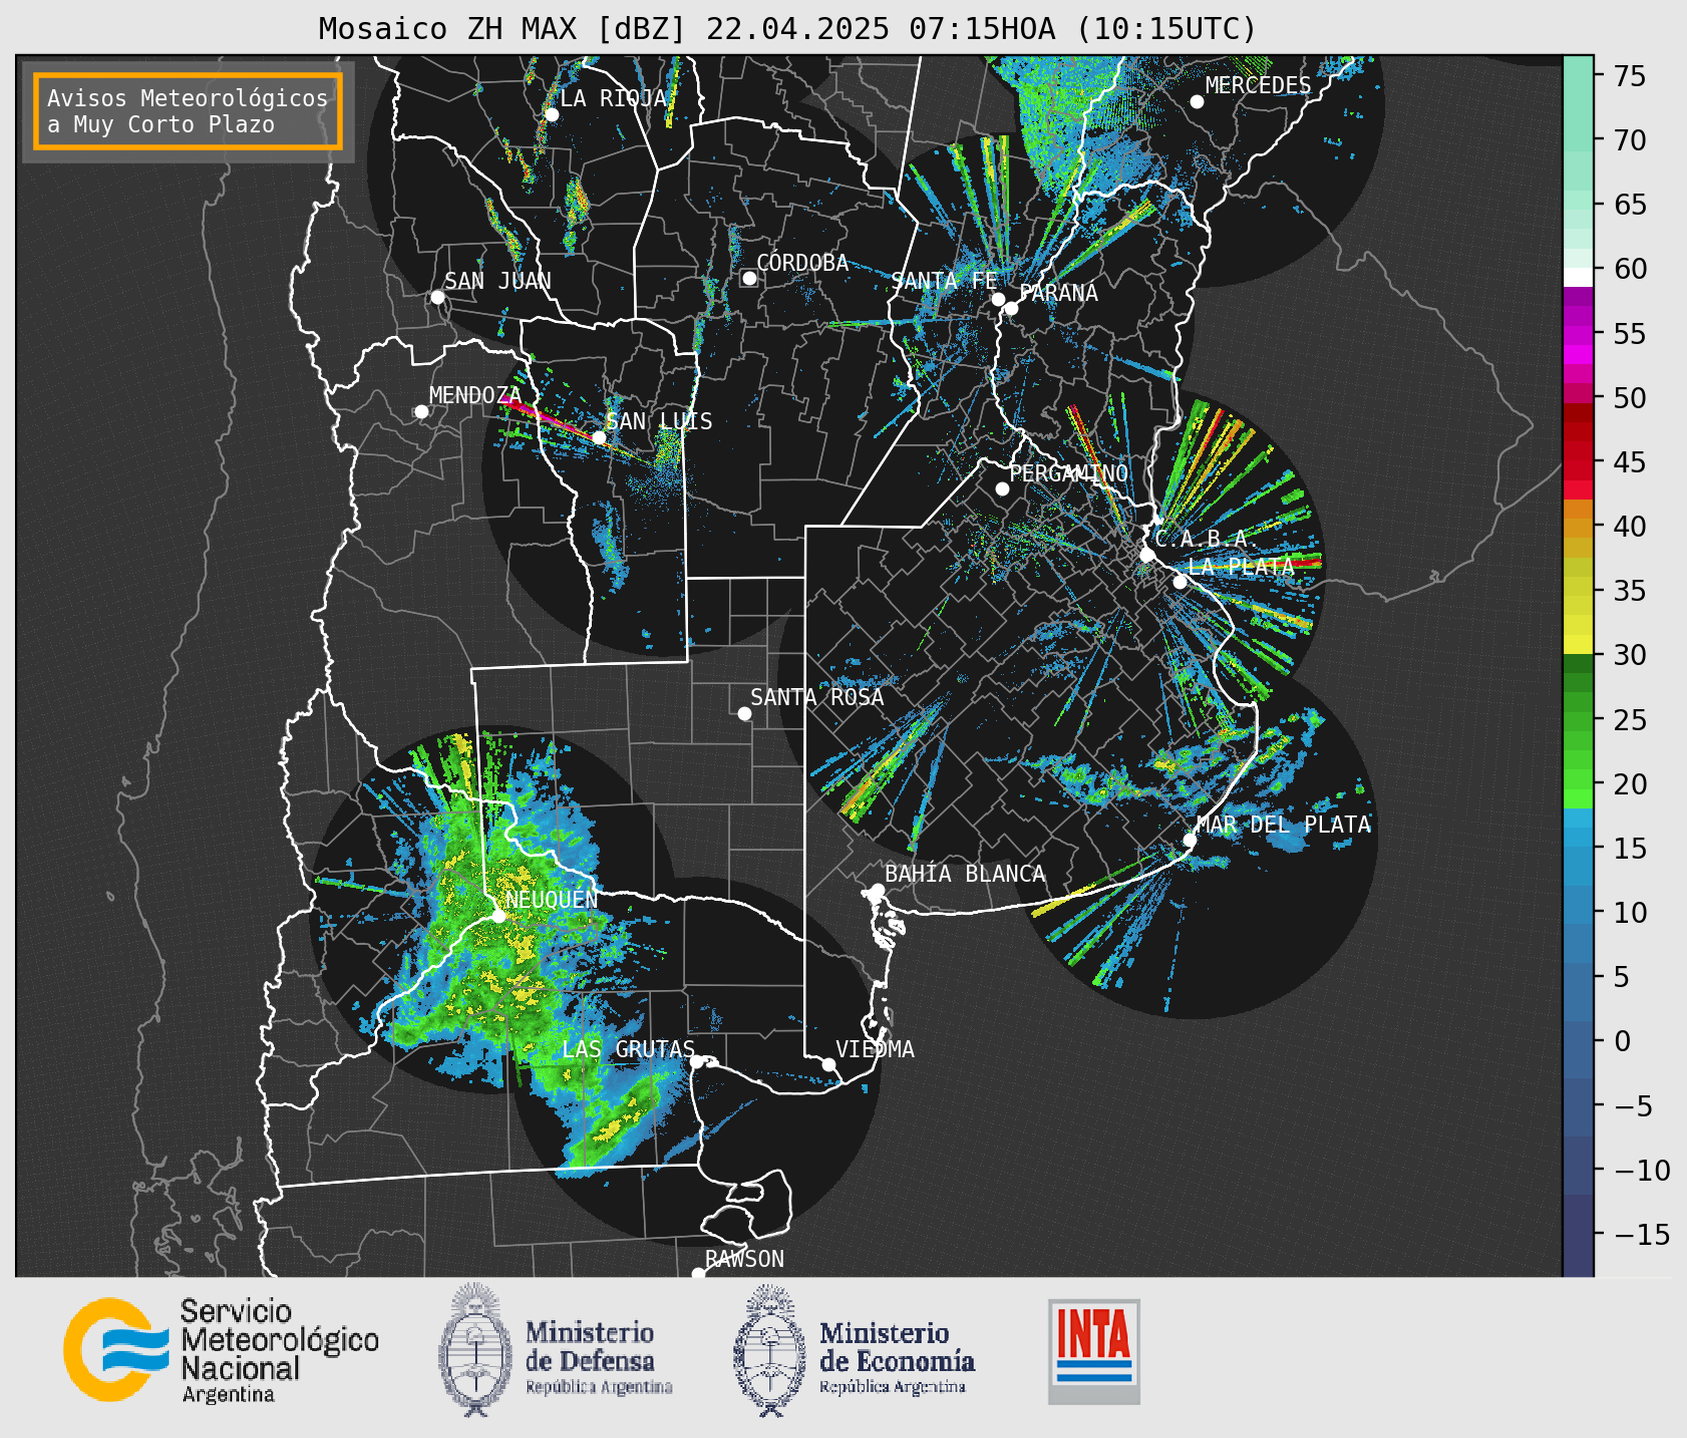Image resolution: width=1687 pixels, height=1438 pixels.
Task: Click the SAN JUAN label on the map
Action: [498, 281]
